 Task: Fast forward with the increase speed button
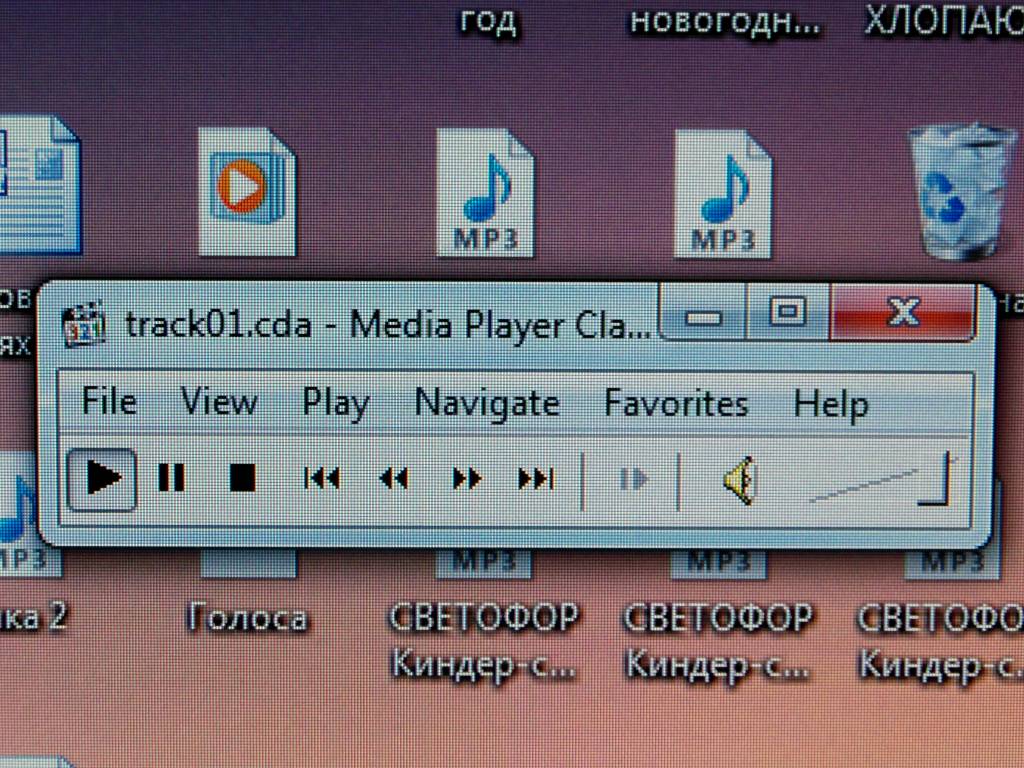point(467,479)
